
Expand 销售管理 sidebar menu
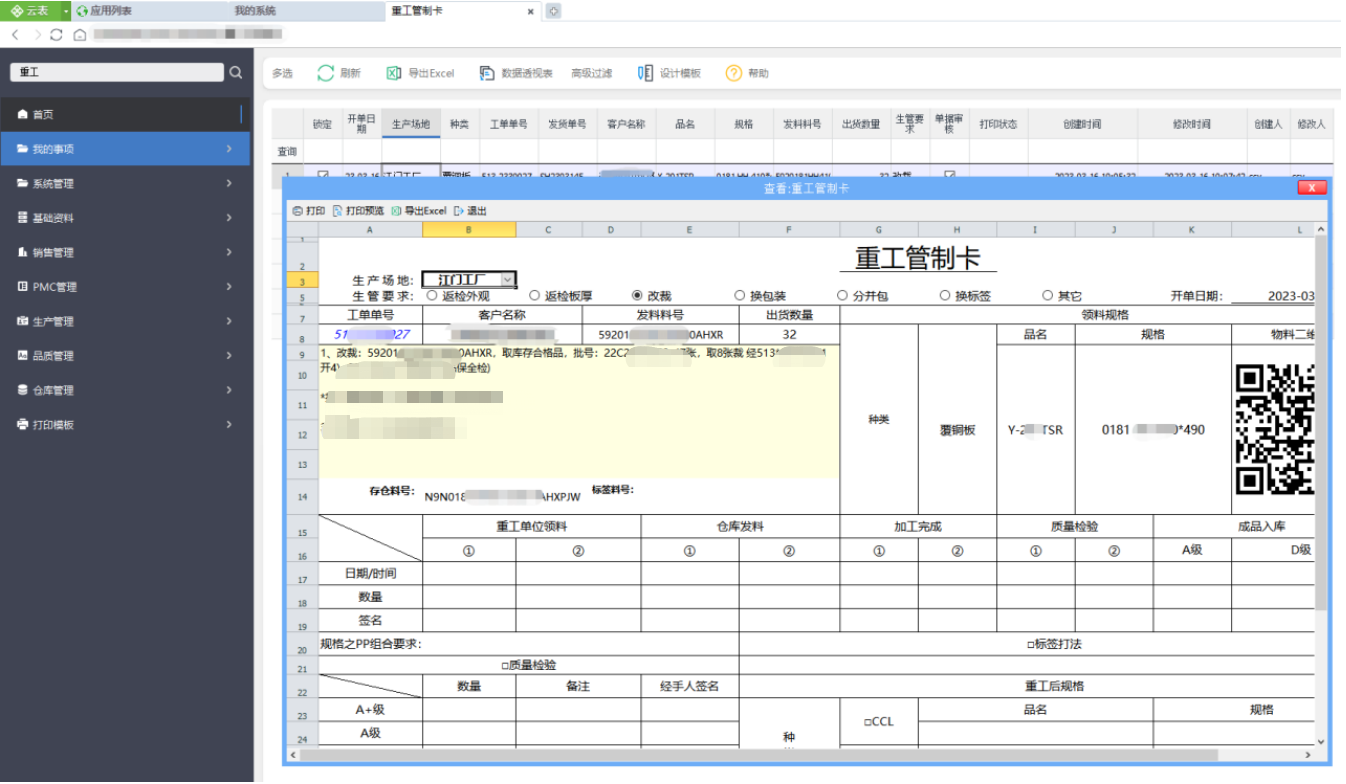pyautogui.click(x=125, y=252)
